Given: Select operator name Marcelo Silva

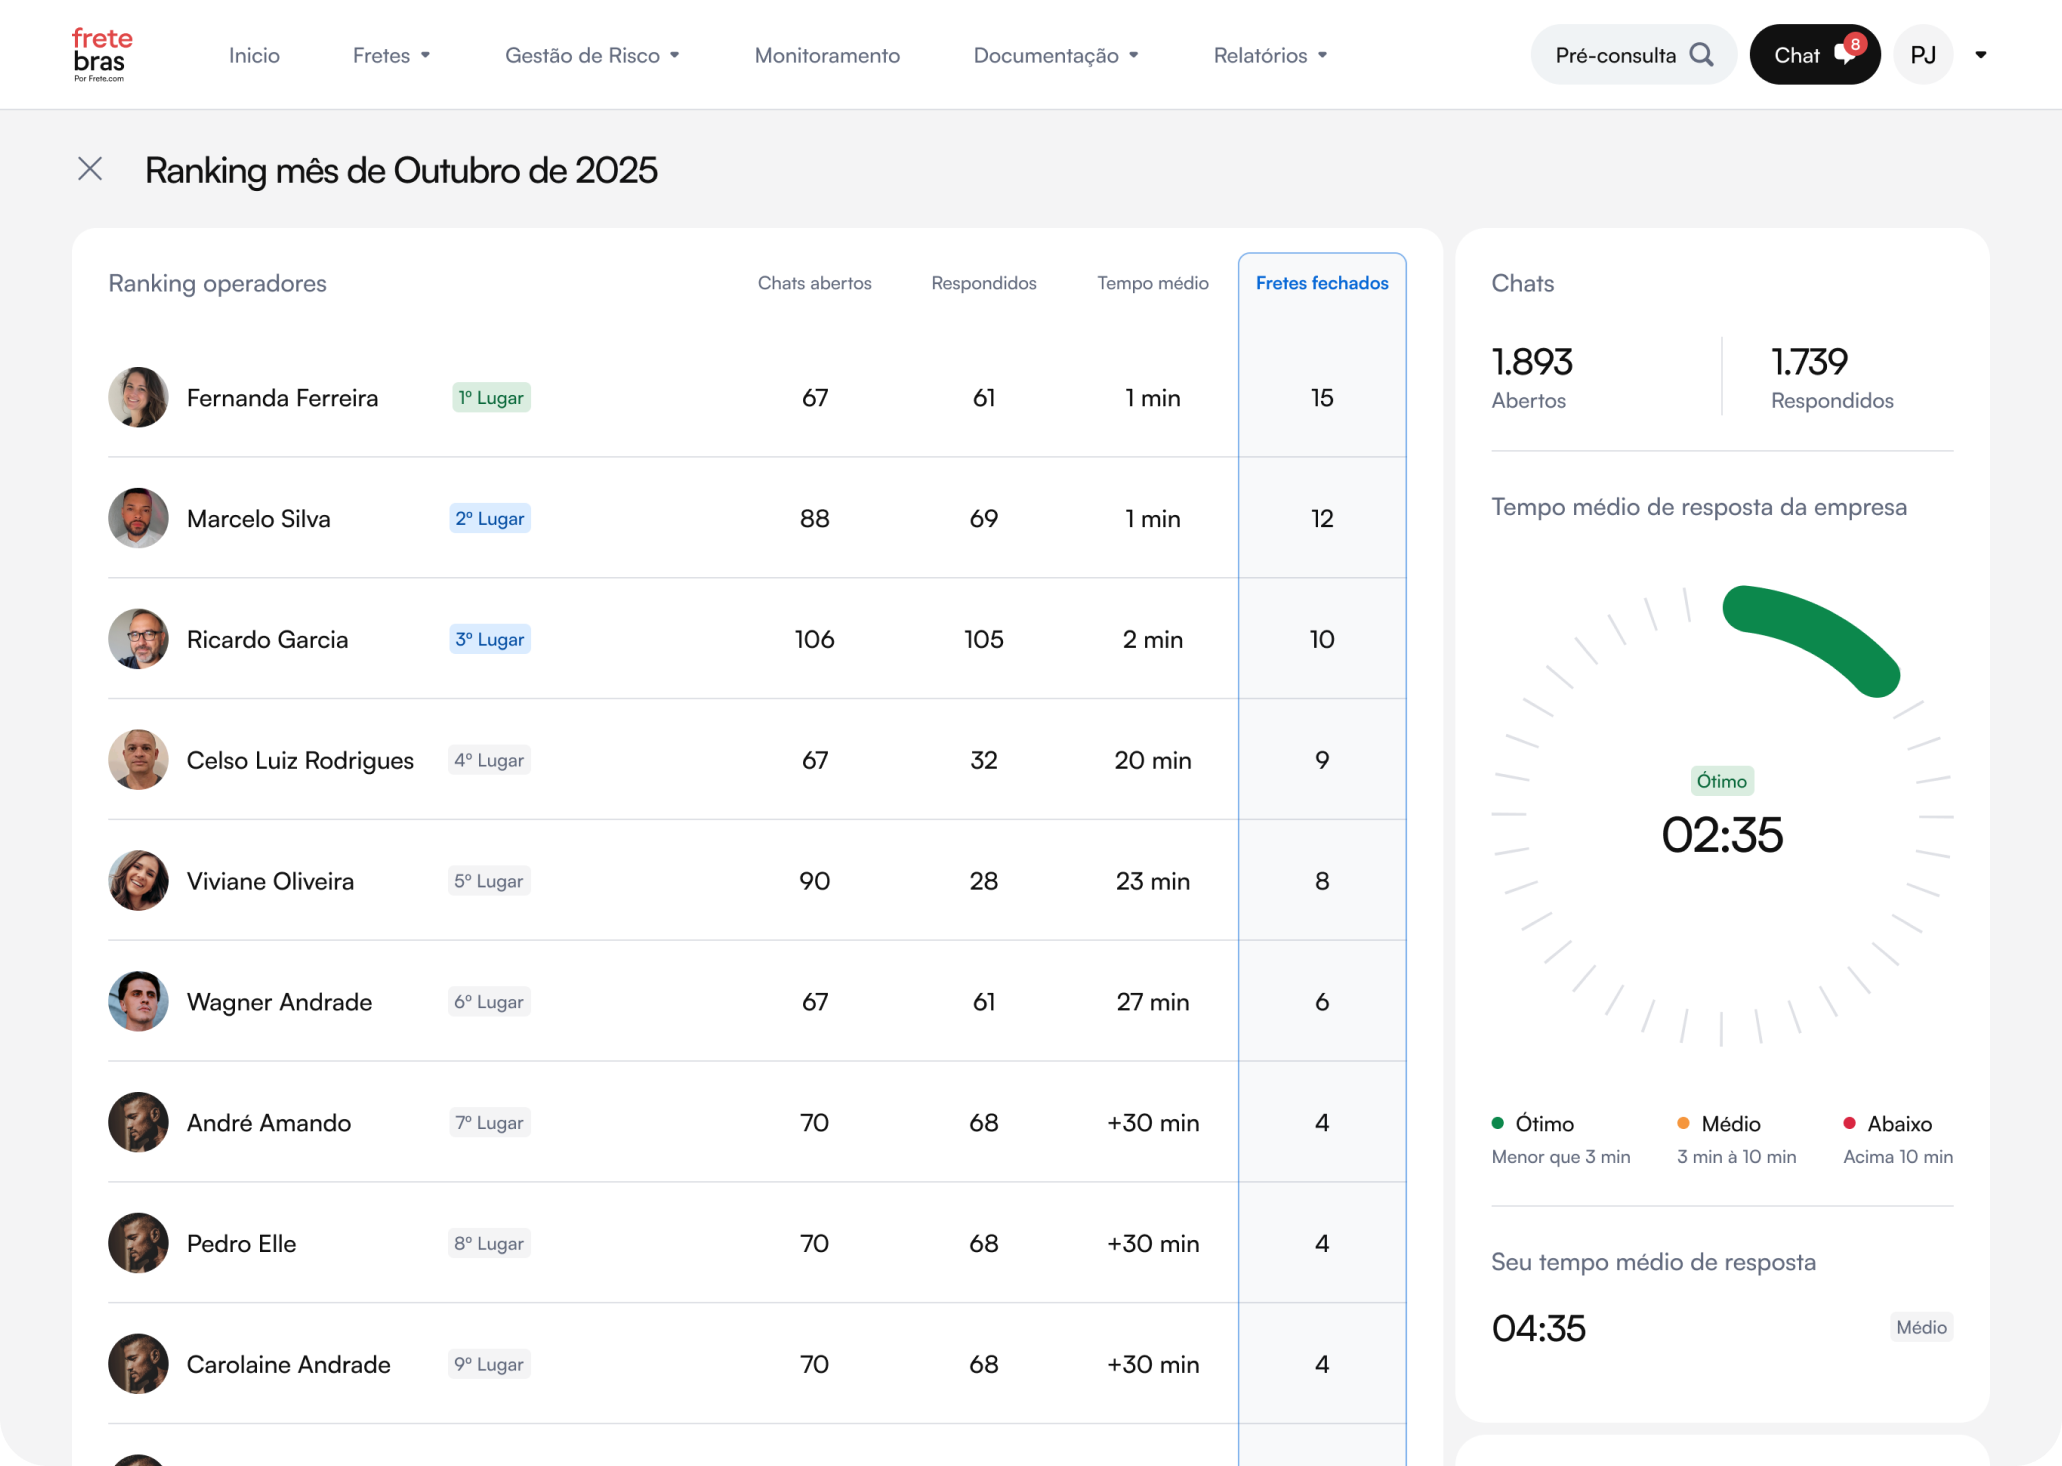Looking at the screenshot, I should 258,519.
